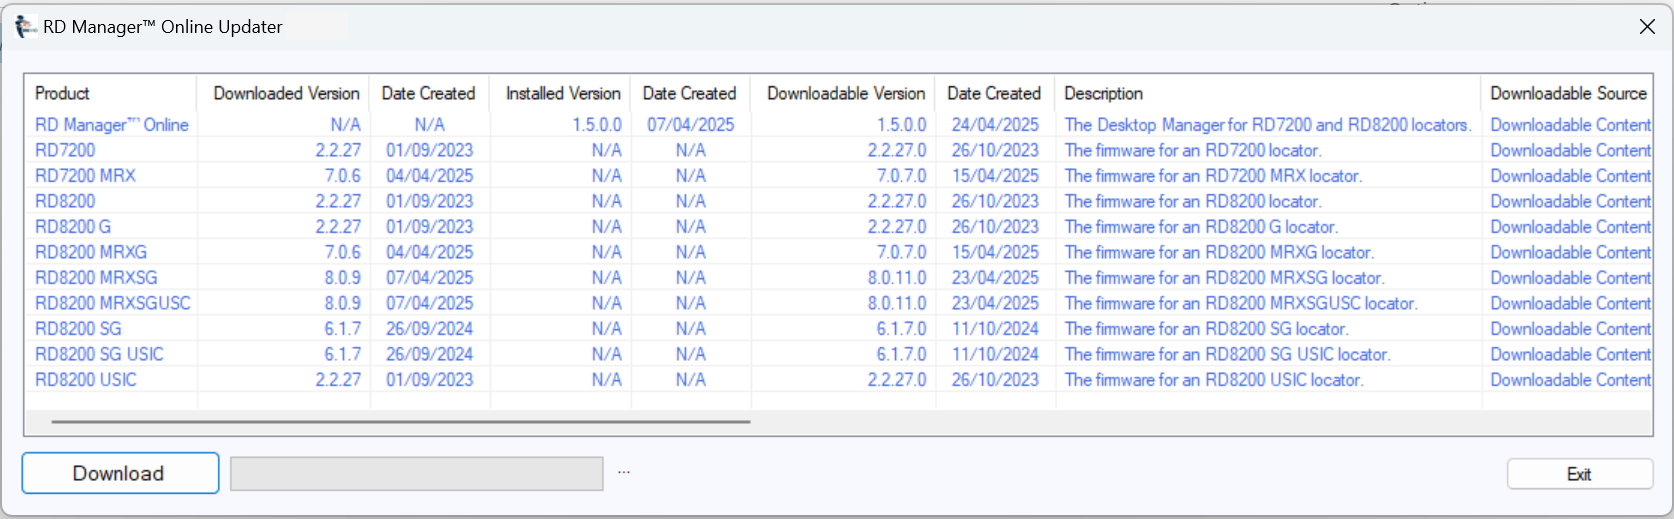1674x519 pixels.
Task: Sort by Downloadable Version column header
Action: pos(845,93)
